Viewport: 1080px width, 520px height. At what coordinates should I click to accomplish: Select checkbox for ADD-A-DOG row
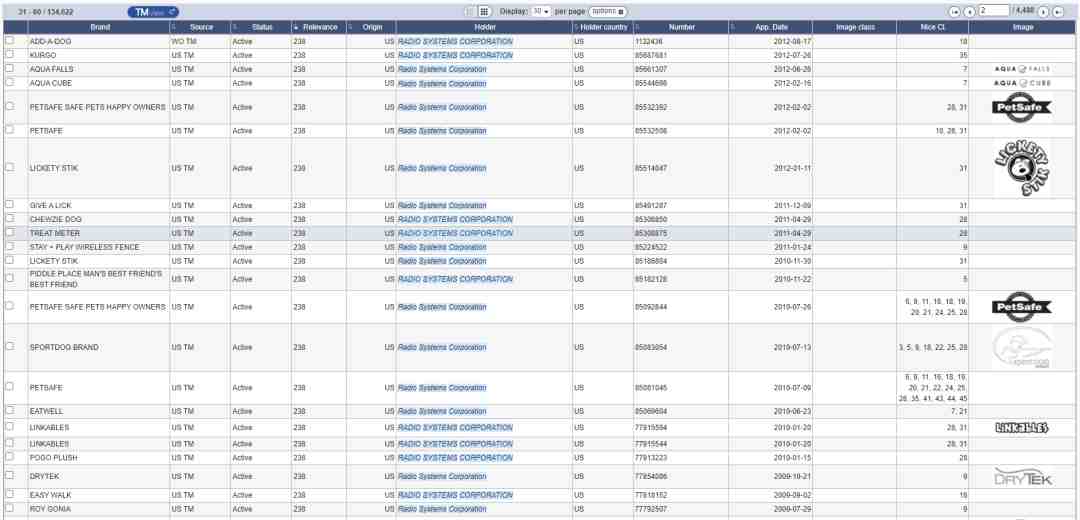(x=9, y=41)
